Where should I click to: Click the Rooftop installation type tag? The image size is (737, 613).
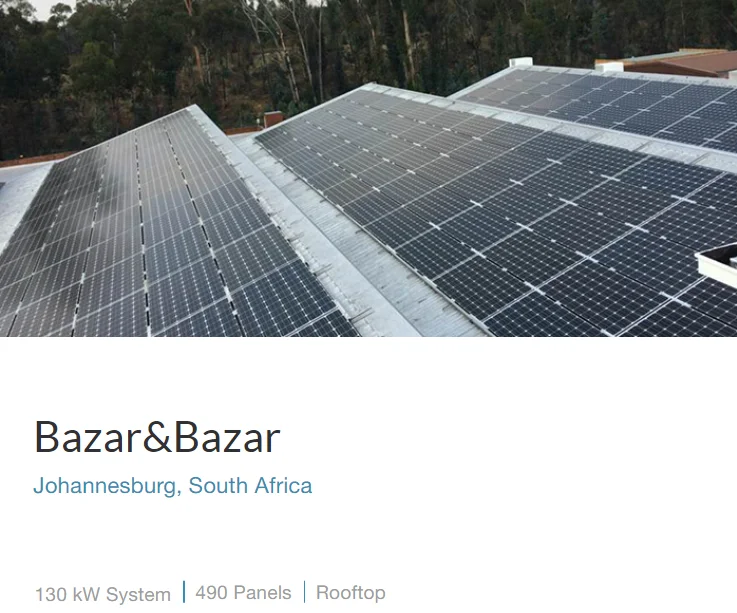(x=351, y=593)
